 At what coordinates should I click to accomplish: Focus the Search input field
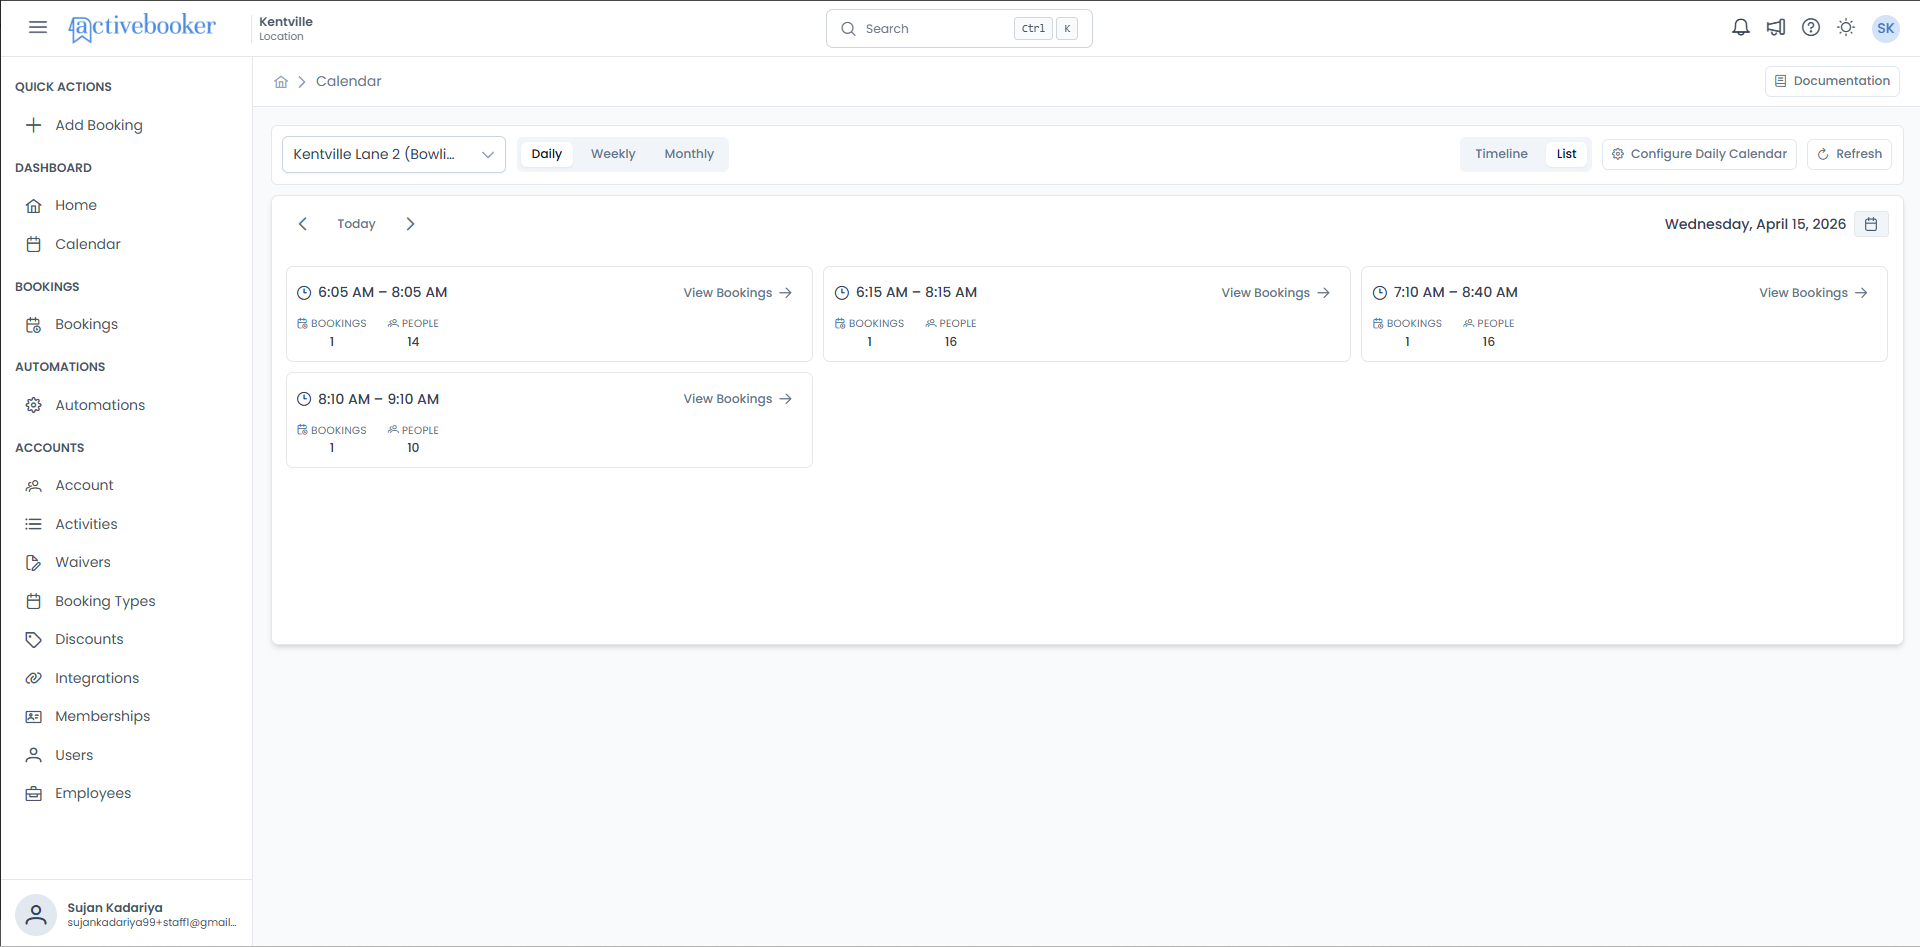[x=959, y=29]
